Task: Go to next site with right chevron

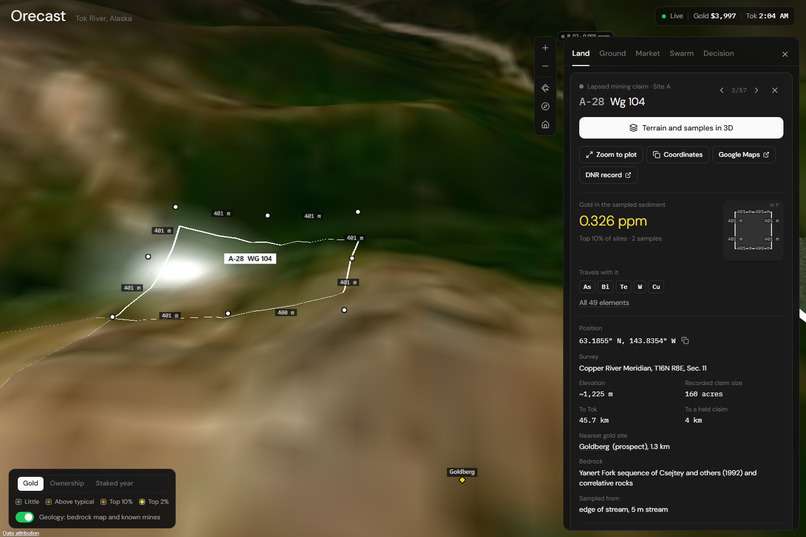Action: pyautogui.click(x=757, y=90)
